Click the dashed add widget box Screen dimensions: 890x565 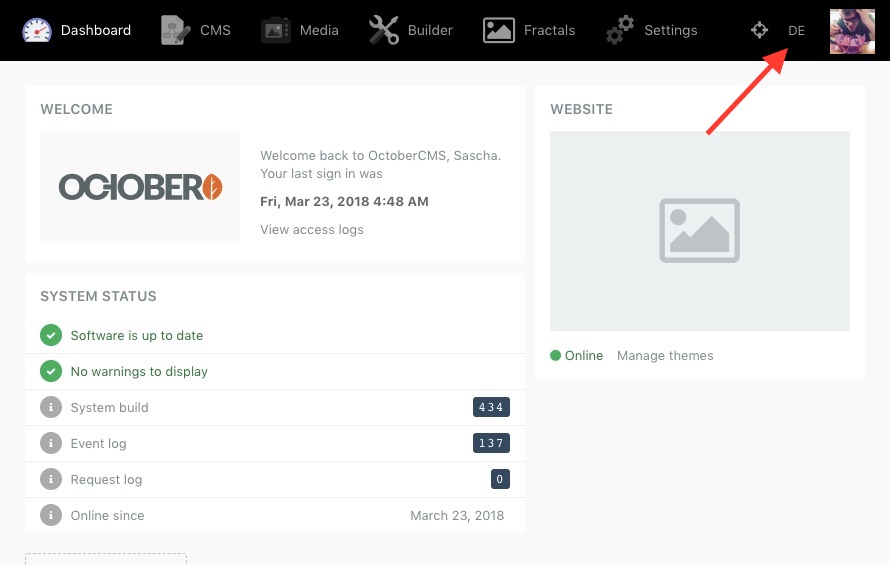[x=106, y=559]
